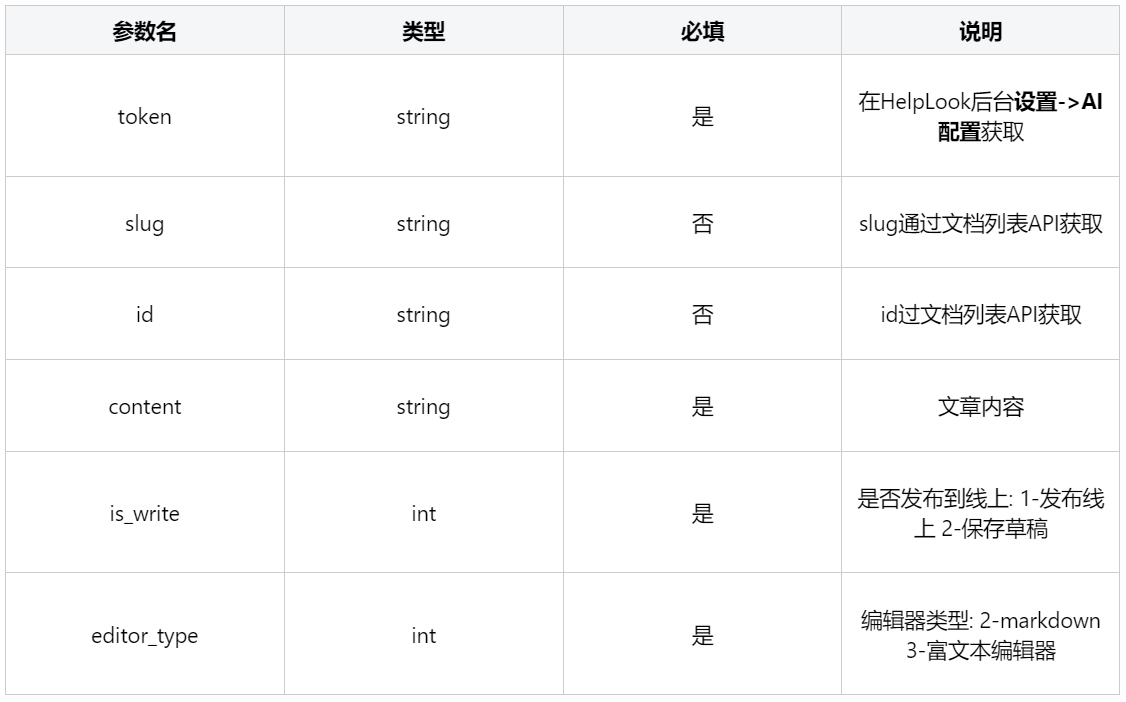The width and height of the screenshot is (1126, 702).
Task: Click the is_write description about 发布线上
Action: click(980, 514)
